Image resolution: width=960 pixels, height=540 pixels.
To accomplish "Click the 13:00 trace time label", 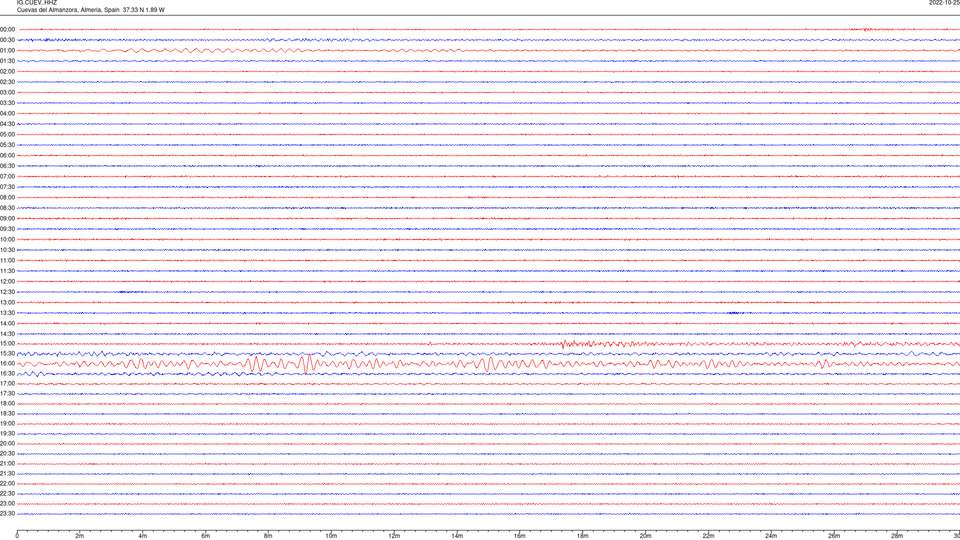I will click(7, 302).
